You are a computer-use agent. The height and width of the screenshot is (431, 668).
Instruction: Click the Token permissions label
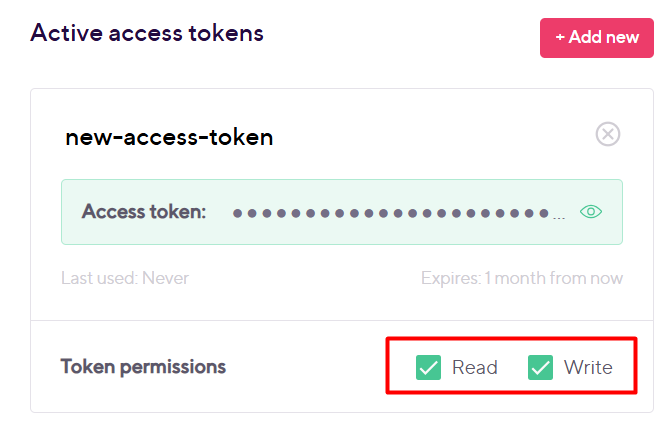[143, 367]
